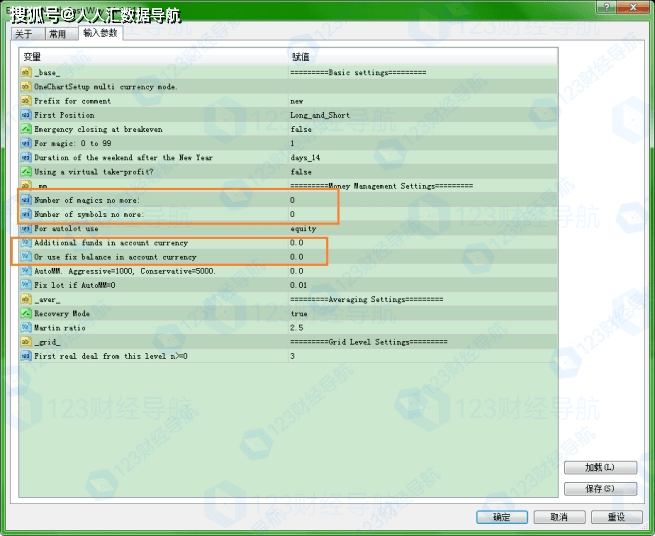Click the icon beside For magic: 0 to 99
Viewport: 655px width, 536px height.
26,143
